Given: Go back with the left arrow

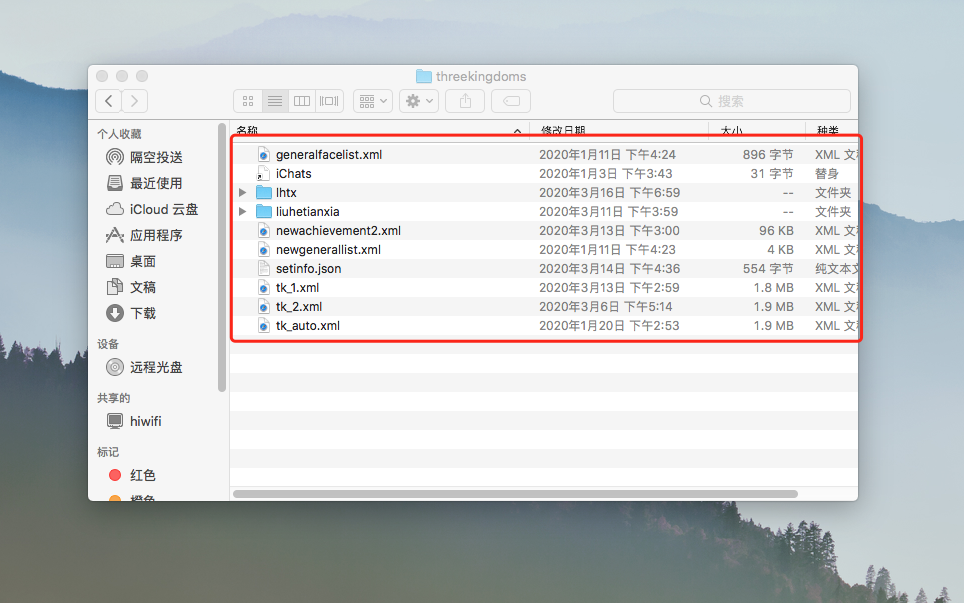Looking at the screenshot, I should pyautogui.click(x=109, y=101).
